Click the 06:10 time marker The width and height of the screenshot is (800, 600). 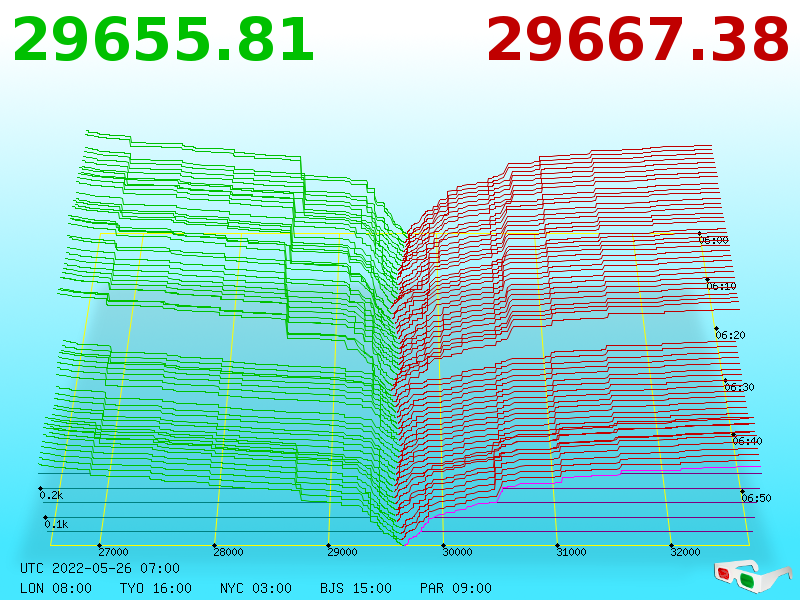(x=721, y=286)
